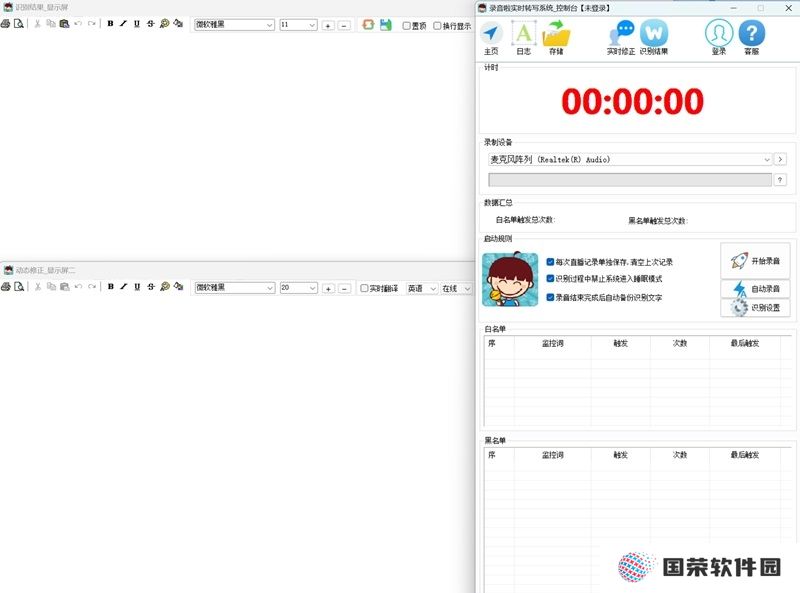Click inside the lower 动态修正 text area

(x=237, y=444)
